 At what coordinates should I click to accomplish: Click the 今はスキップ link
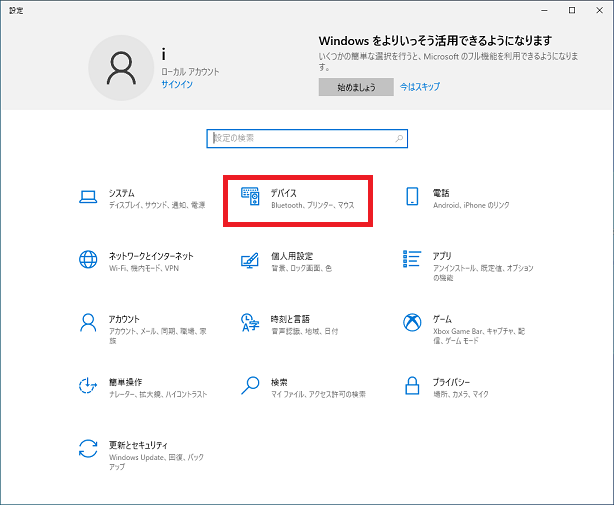pos(420,87)
